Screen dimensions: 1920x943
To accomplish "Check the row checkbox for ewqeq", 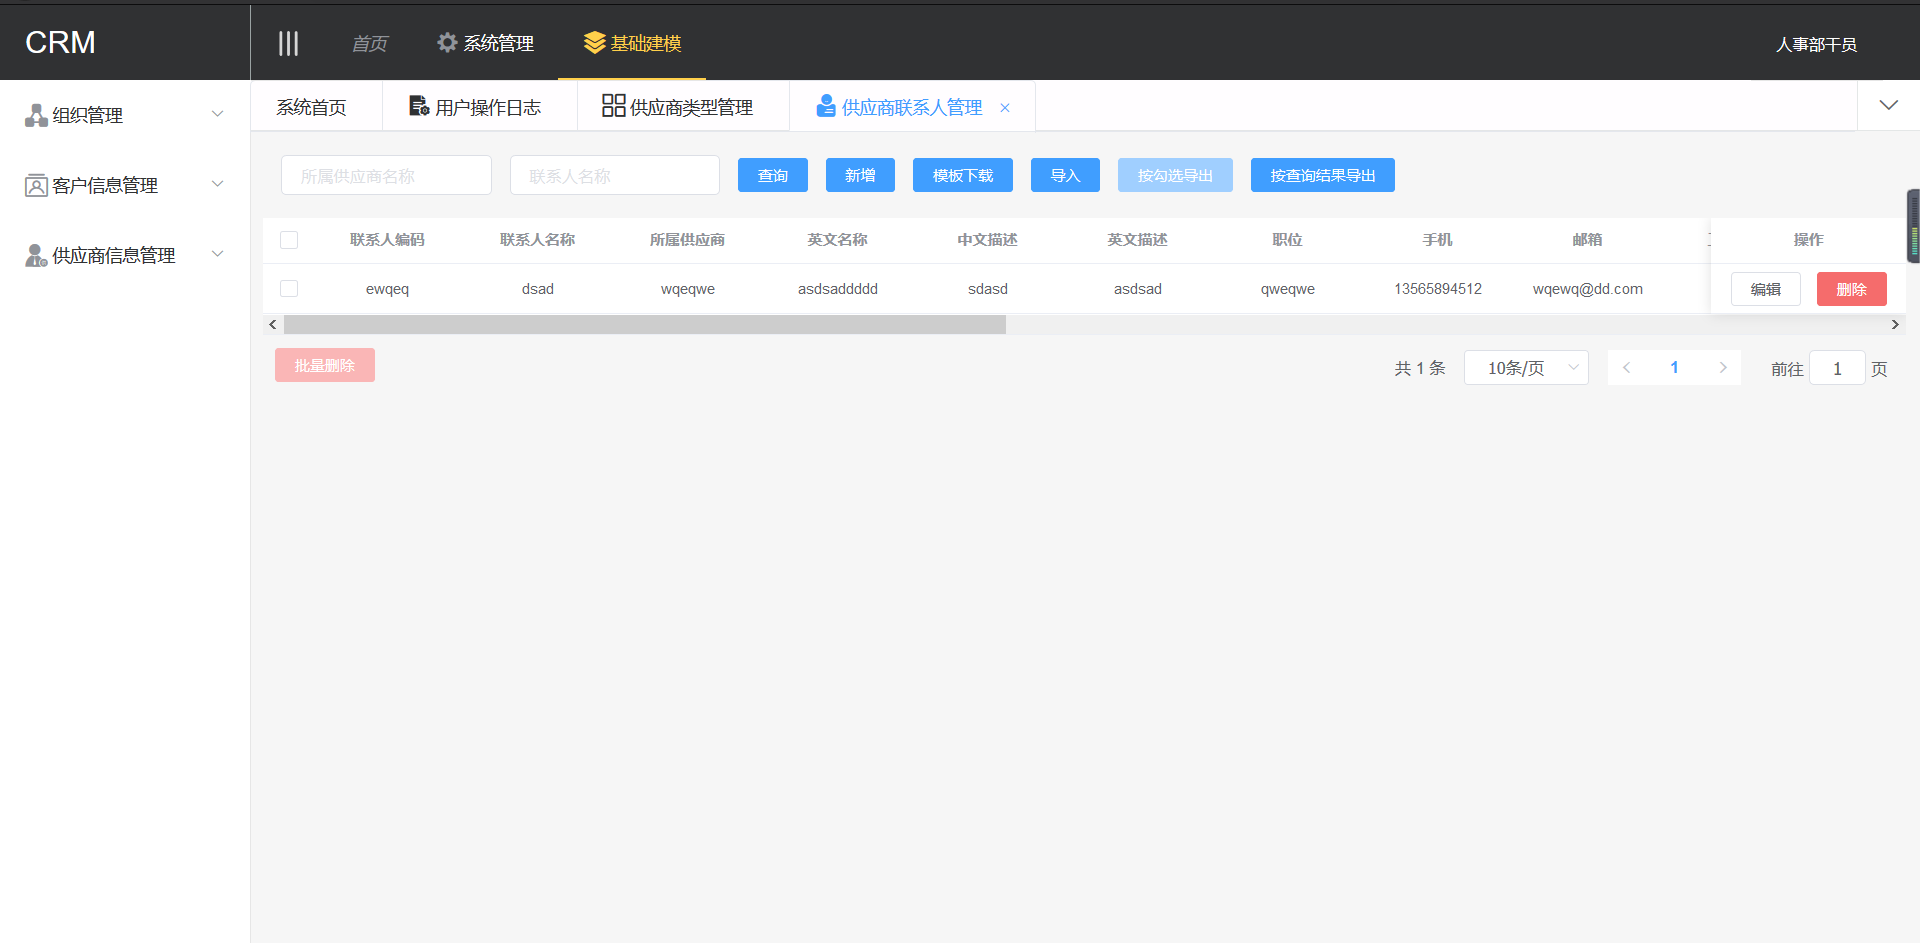I will [x=289, y=289].
